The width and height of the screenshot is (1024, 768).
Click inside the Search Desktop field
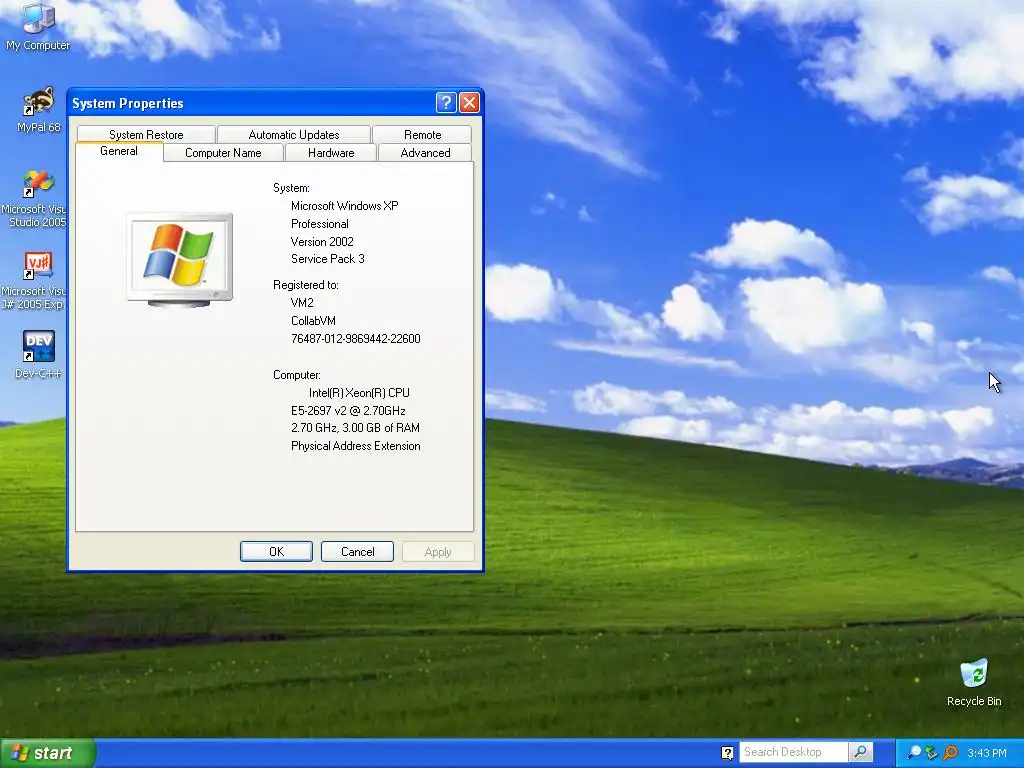tap(794, 752)
